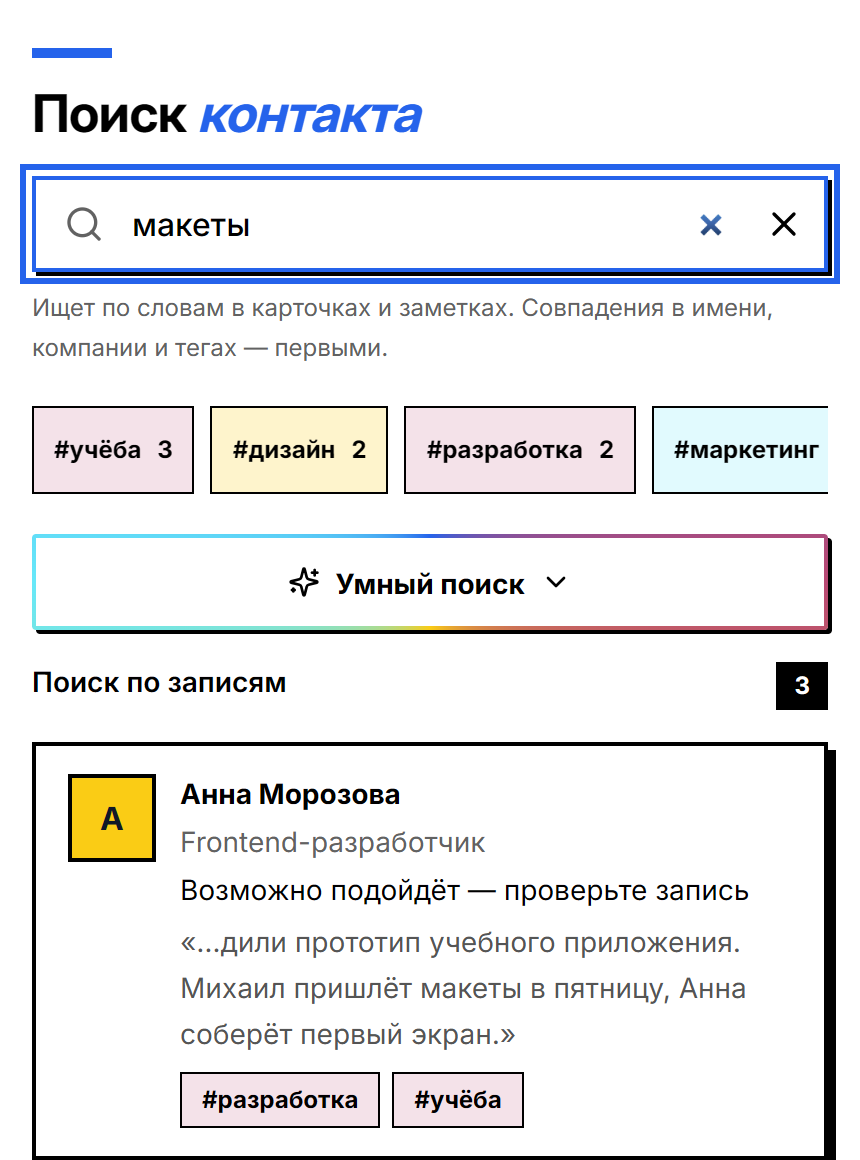
Task: Open Анна Морозова's avatar tile «А»
Action: pyautogui.click(x=112, y=818)
